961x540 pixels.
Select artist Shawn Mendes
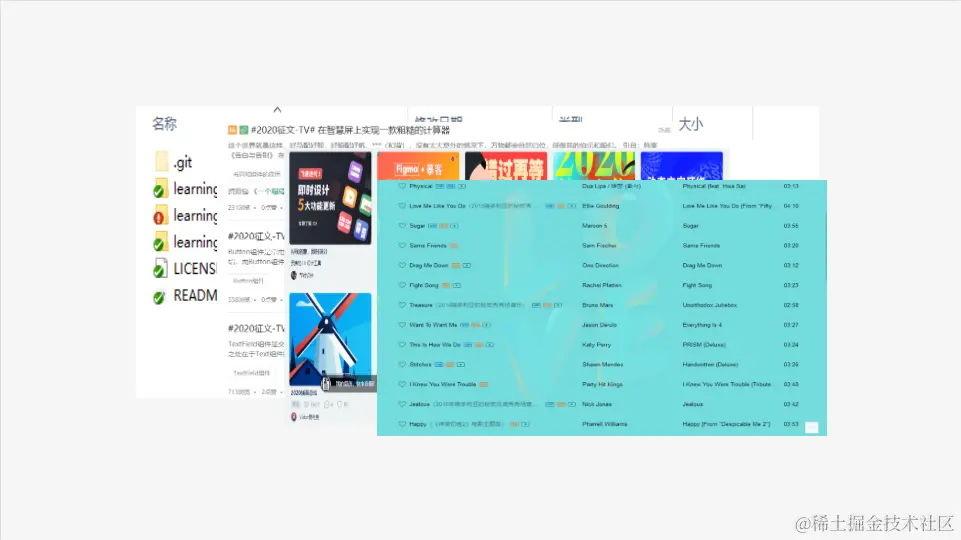point(602,364)
